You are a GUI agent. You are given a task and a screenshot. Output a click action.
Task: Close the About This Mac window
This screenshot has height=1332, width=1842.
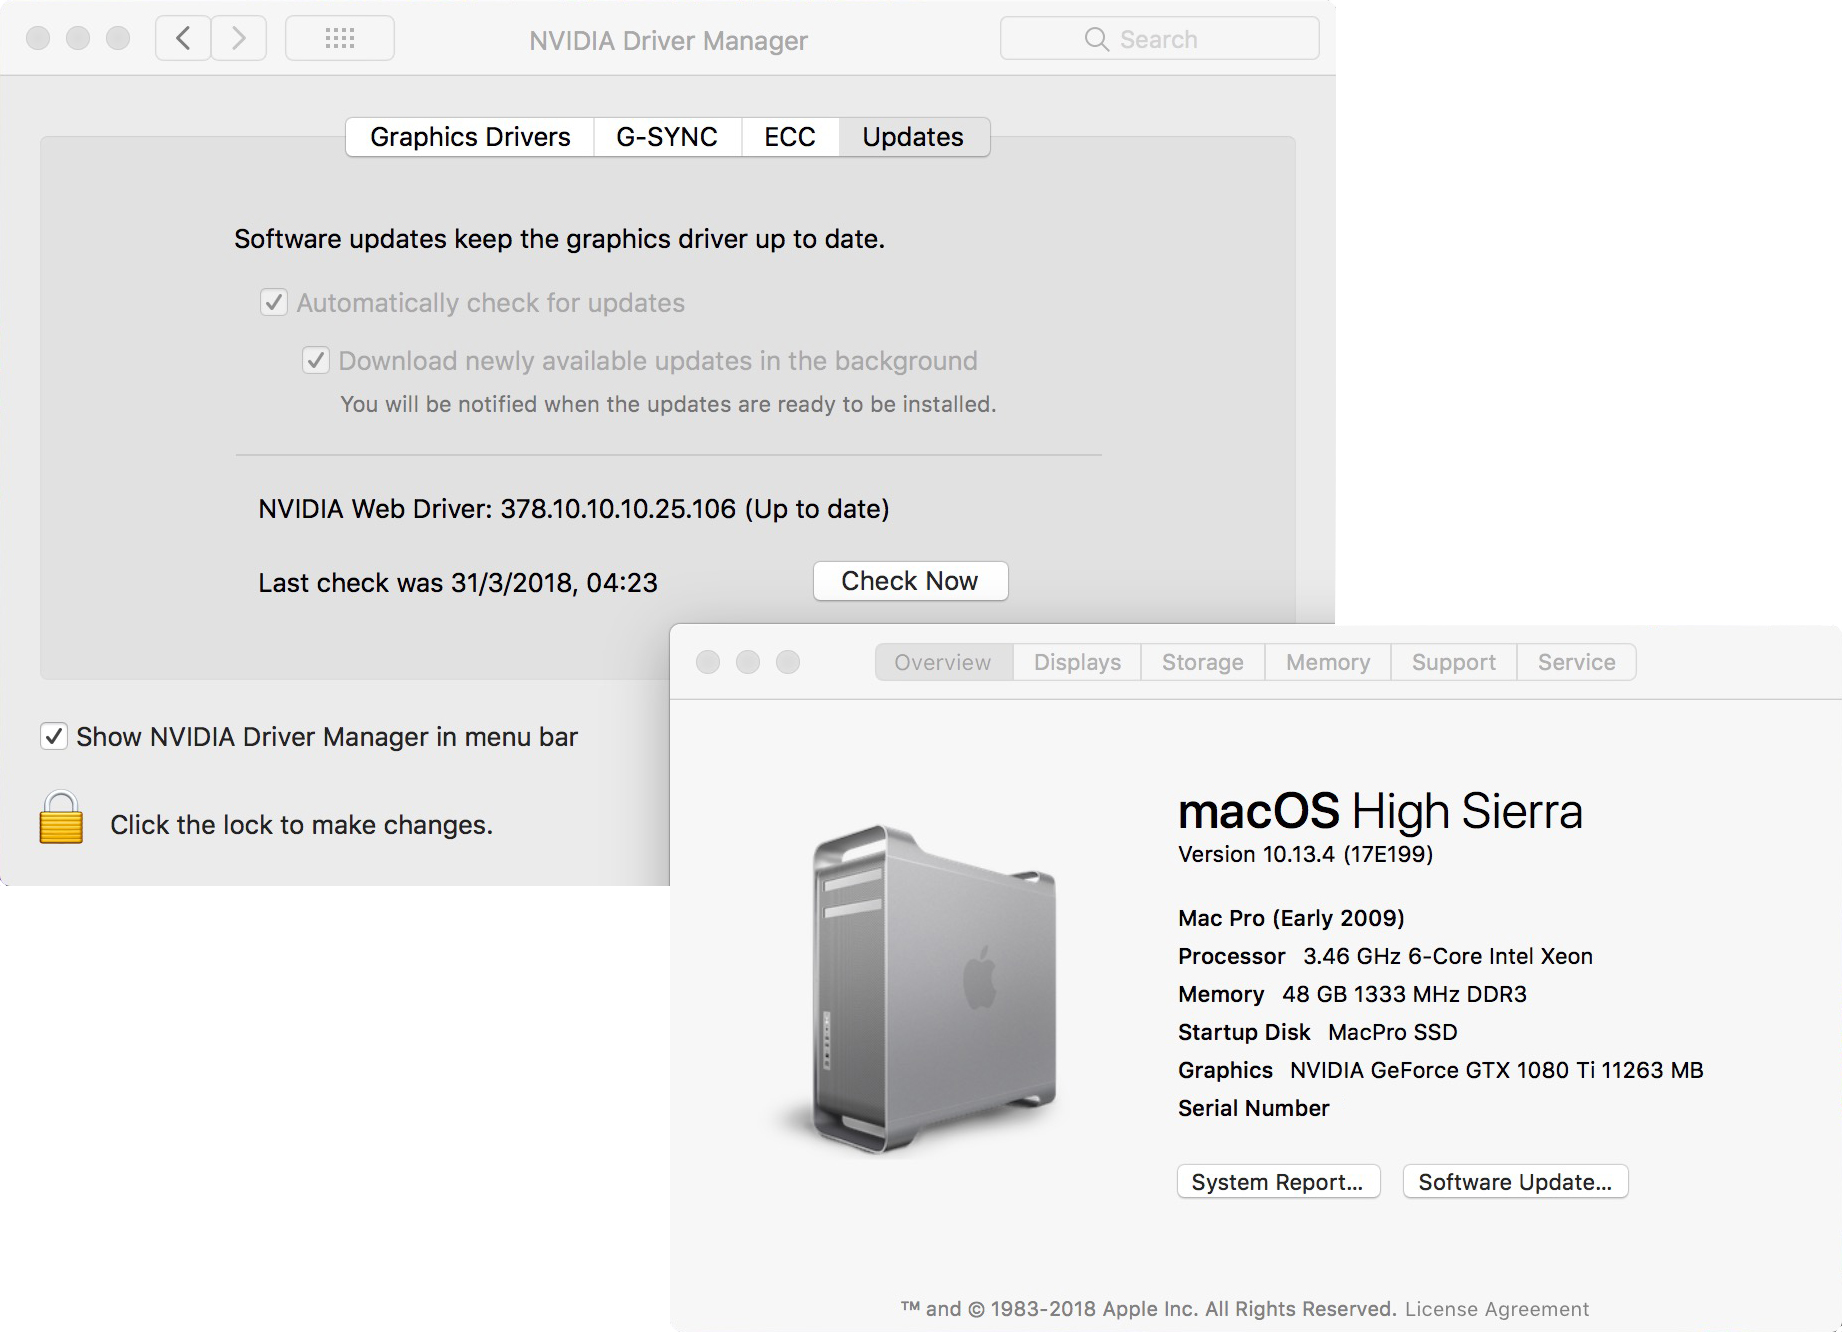(708, 662)
